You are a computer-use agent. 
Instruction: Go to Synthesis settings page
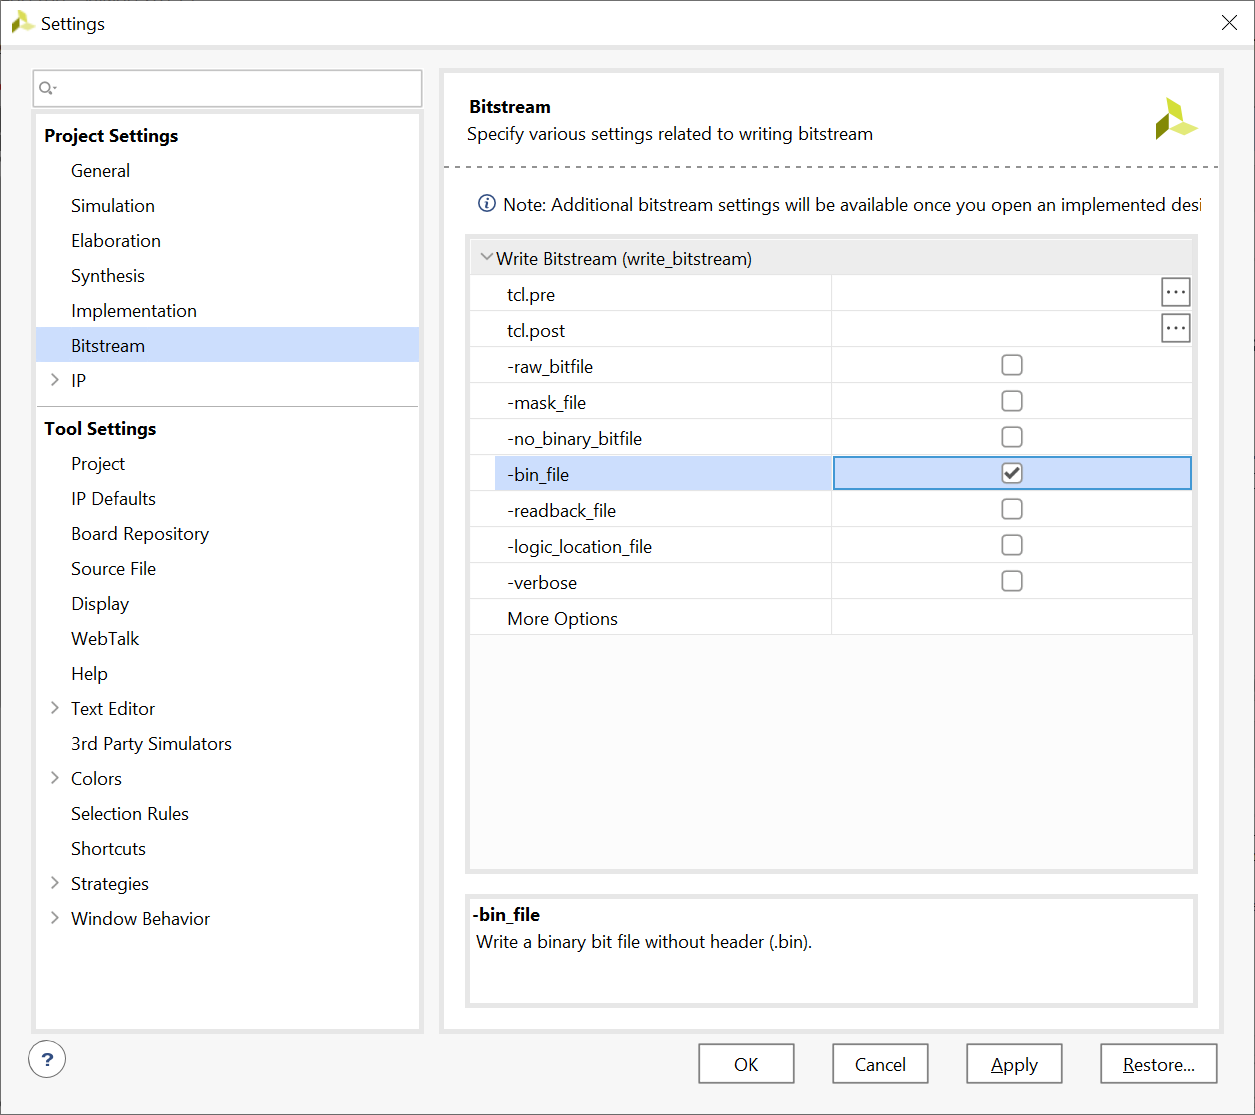click(x=108, y=276)
